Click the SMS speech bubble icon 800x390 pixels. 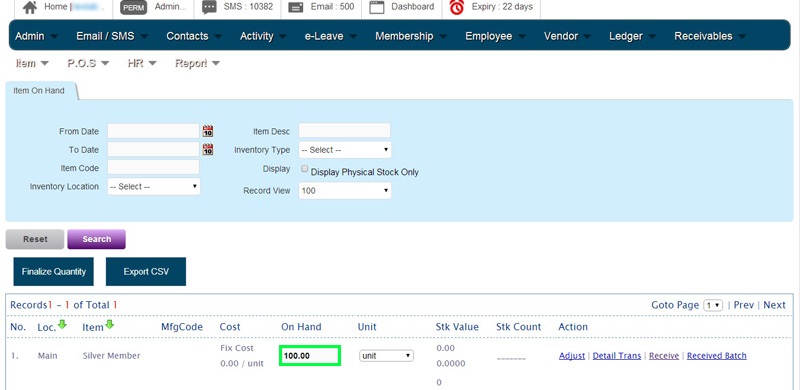click(x=209, y=7)
